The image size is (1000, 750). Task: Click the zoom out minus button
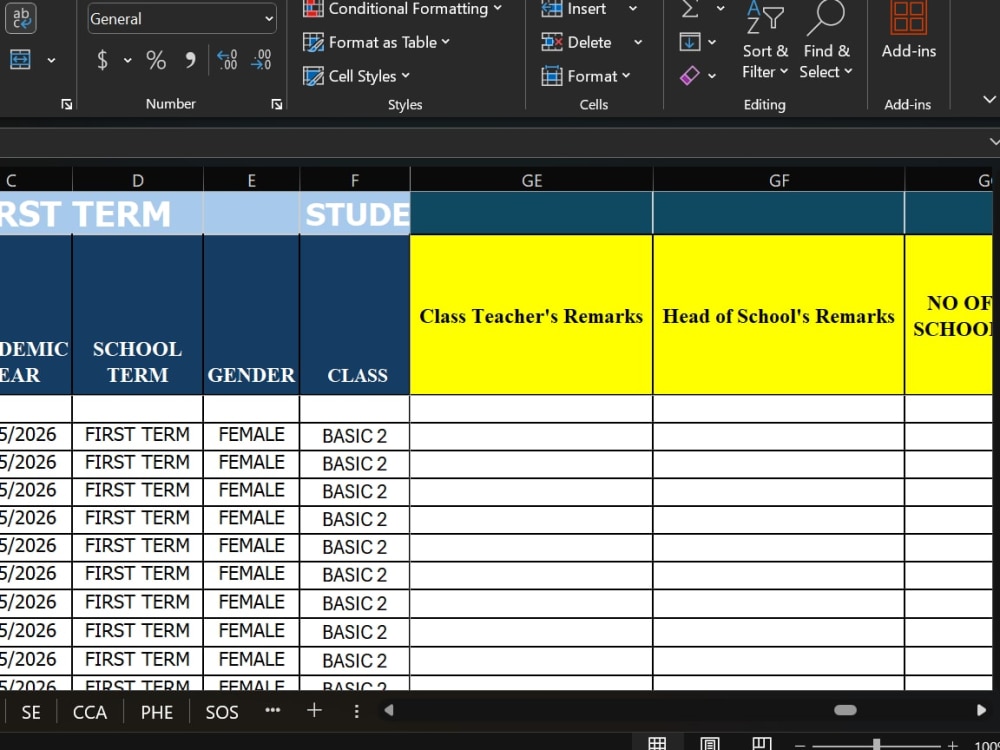(799, 745)
